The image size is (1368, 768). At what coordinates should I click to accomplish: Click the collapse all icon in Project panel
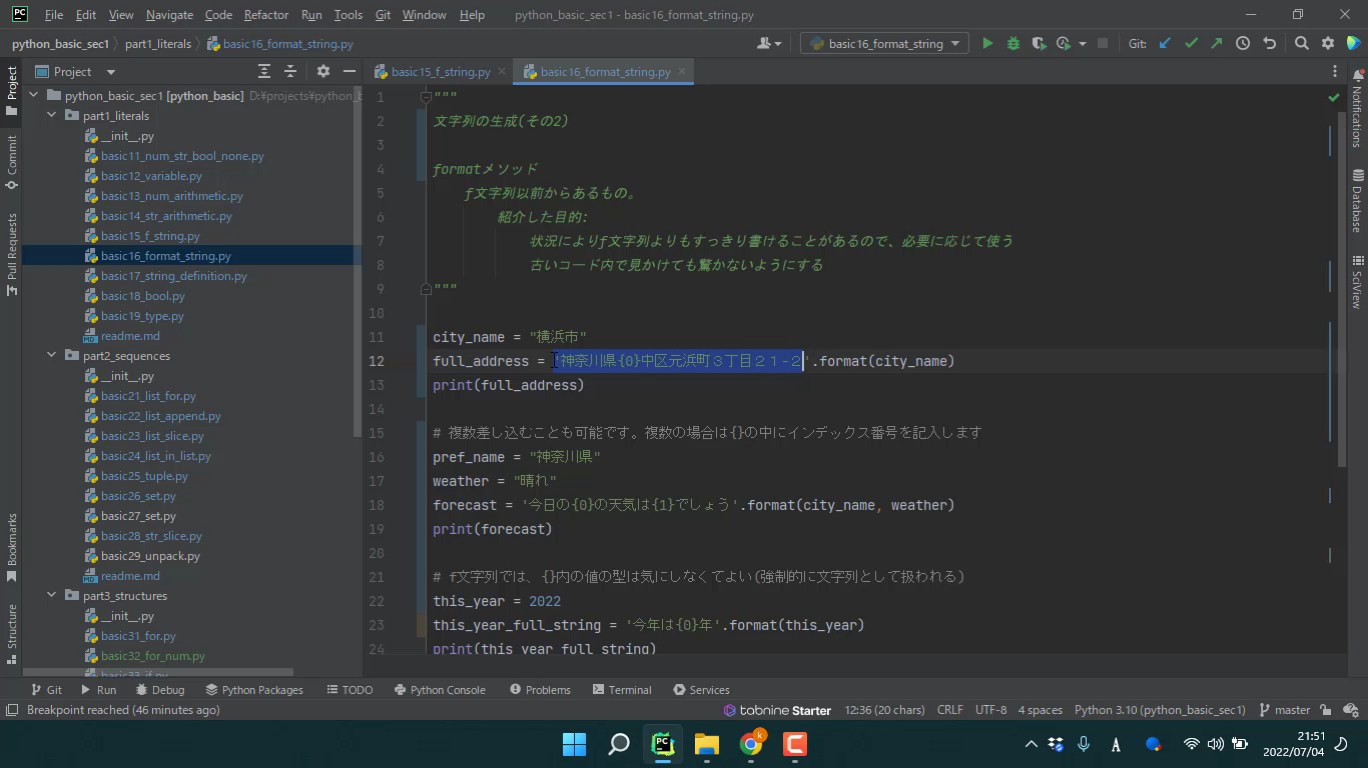pyautogui.click(x=290, y=71)
